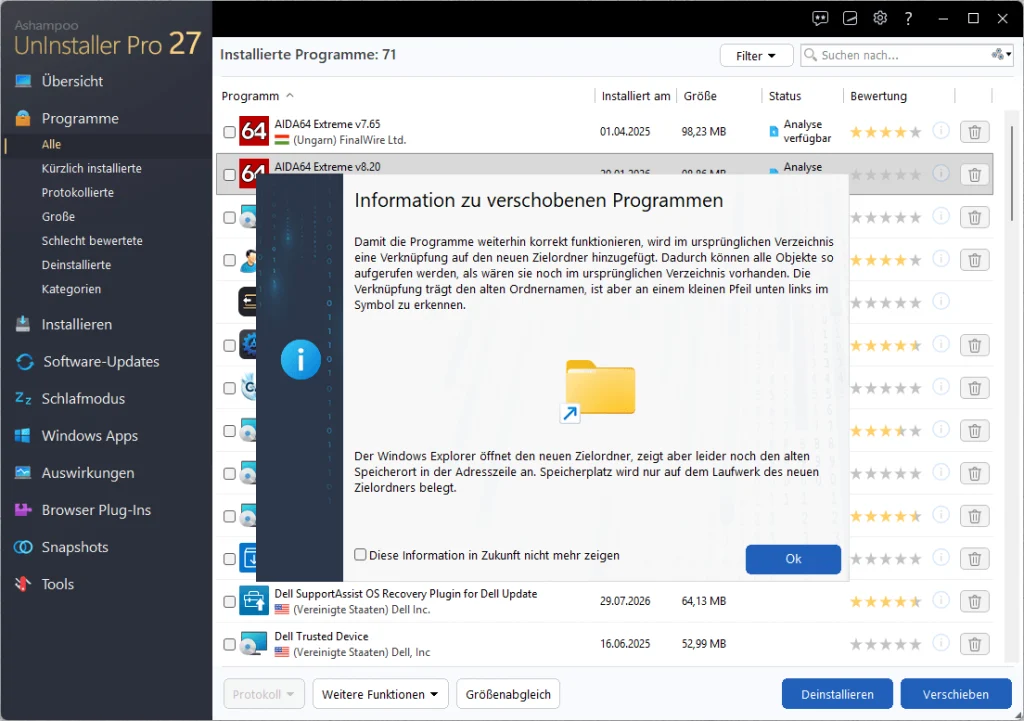Select Große in sidebar
The height and width of the screenshot is (721, 1024).
point(58,217)
